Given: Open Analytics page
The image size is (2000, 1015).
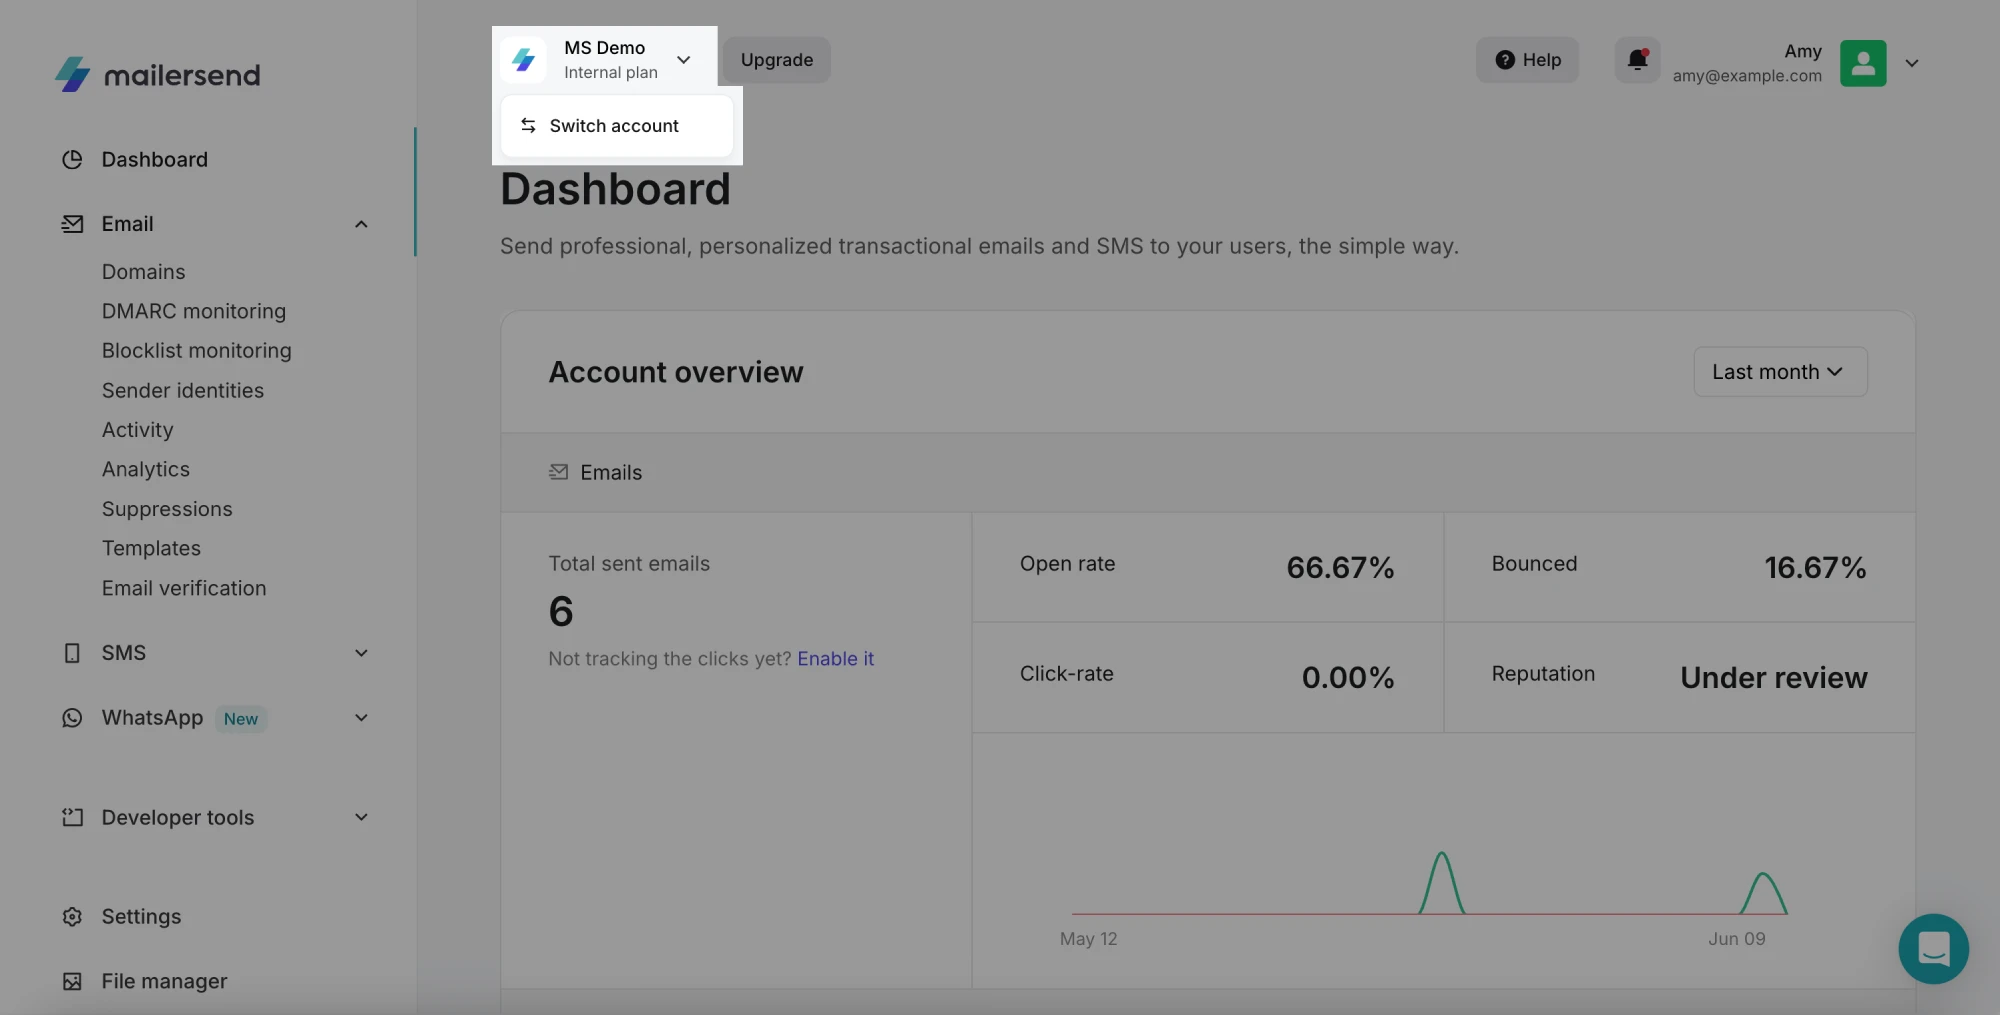Looking at the screenshot, I should tap(145, 470).
